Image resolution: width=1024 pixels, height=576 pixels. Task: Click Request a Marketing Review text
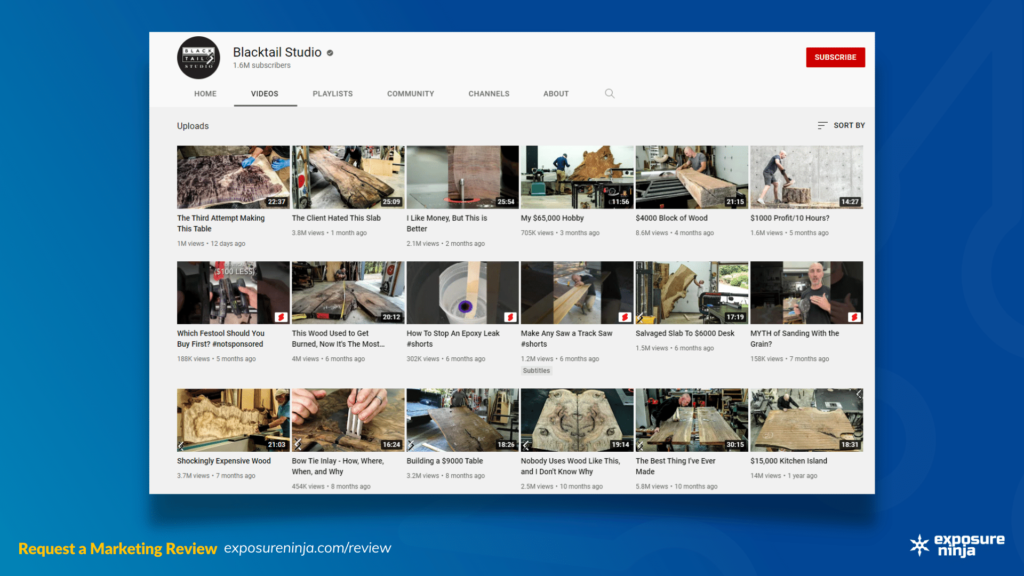[x=118, y=548]
